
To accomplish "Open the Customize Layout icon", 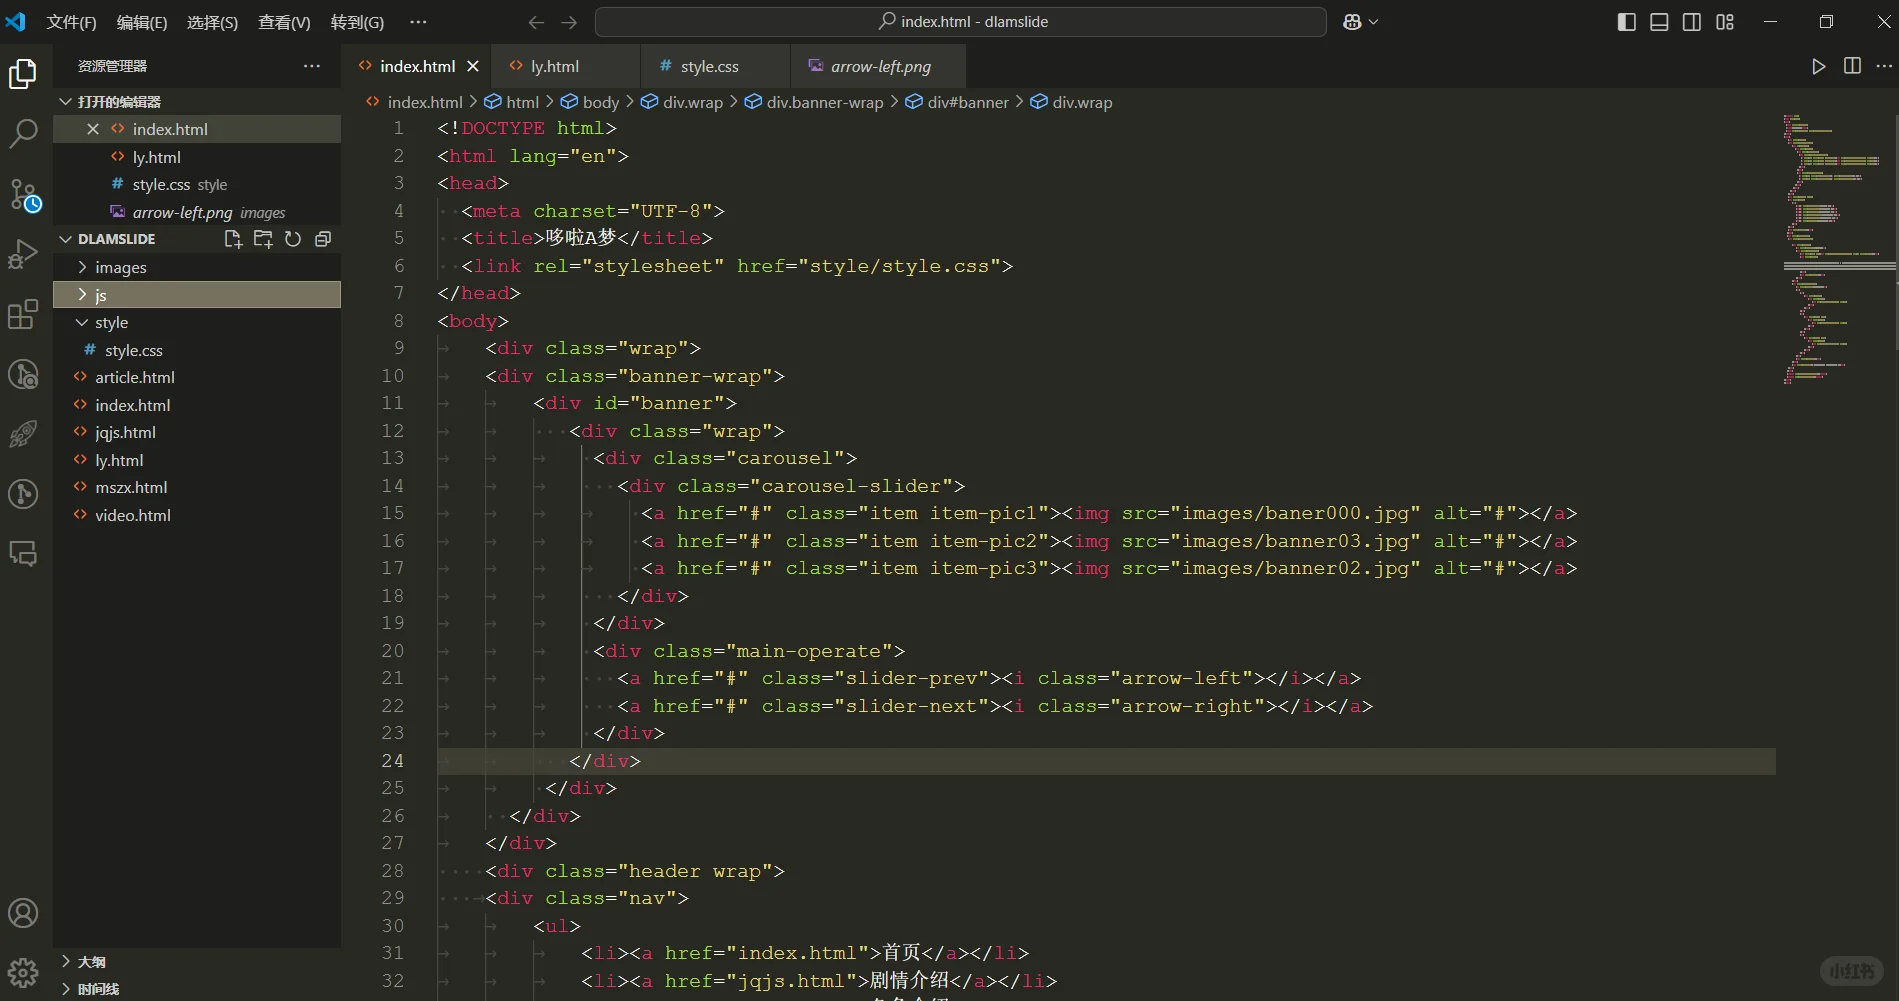I will coord(1725,22).
